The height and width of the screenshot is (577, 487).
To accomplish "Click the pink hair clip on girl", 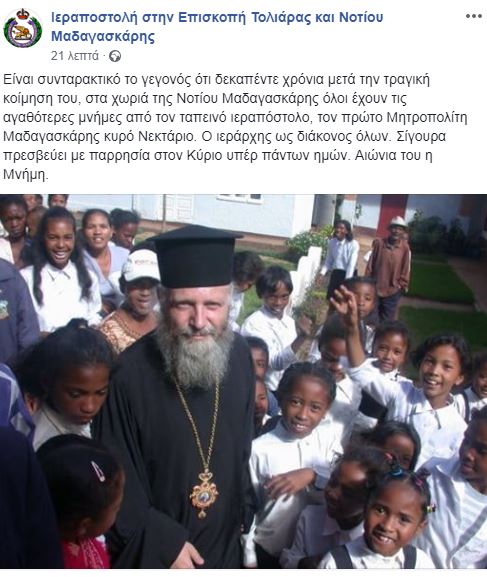I will click(98, 471).
